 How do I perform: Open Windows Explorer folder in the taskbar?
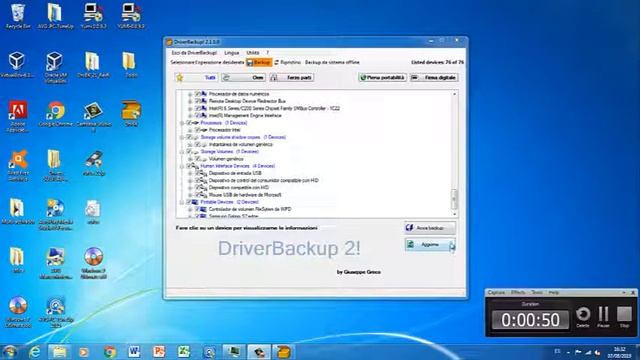point(59,351)
